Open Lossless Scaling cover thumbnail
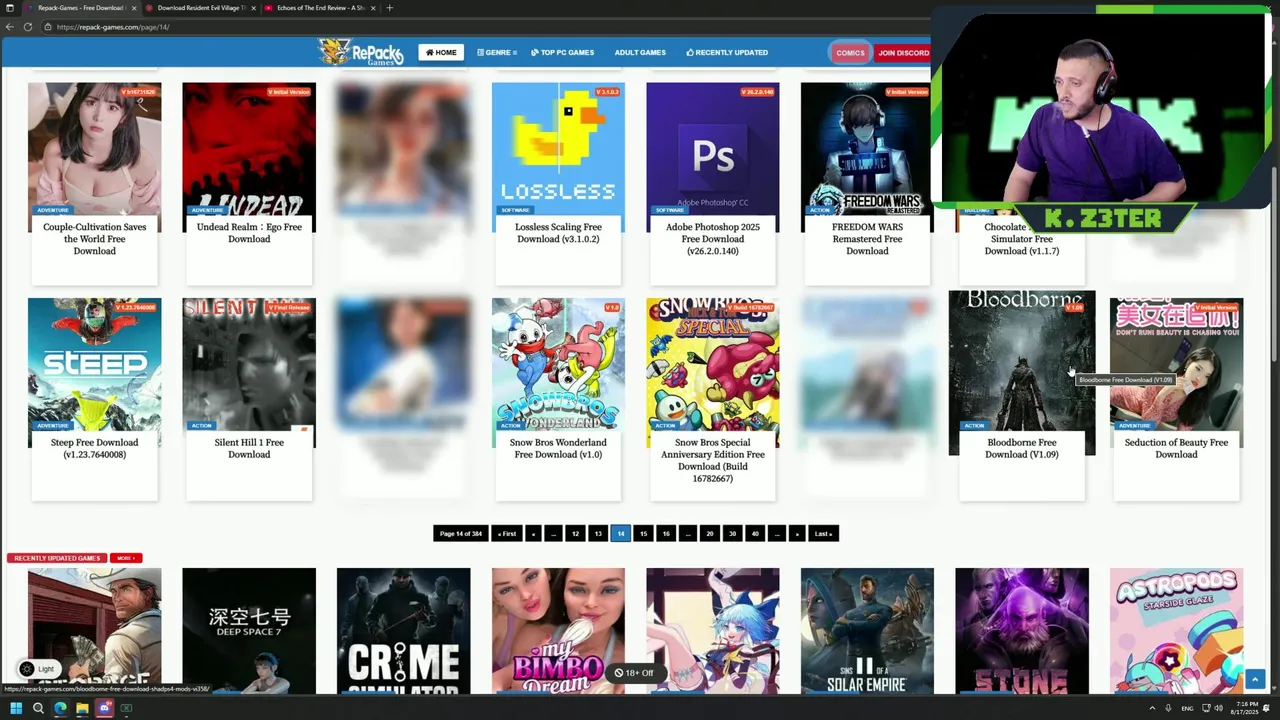This screenshot has height=720, width=1280. pos(558,148)
